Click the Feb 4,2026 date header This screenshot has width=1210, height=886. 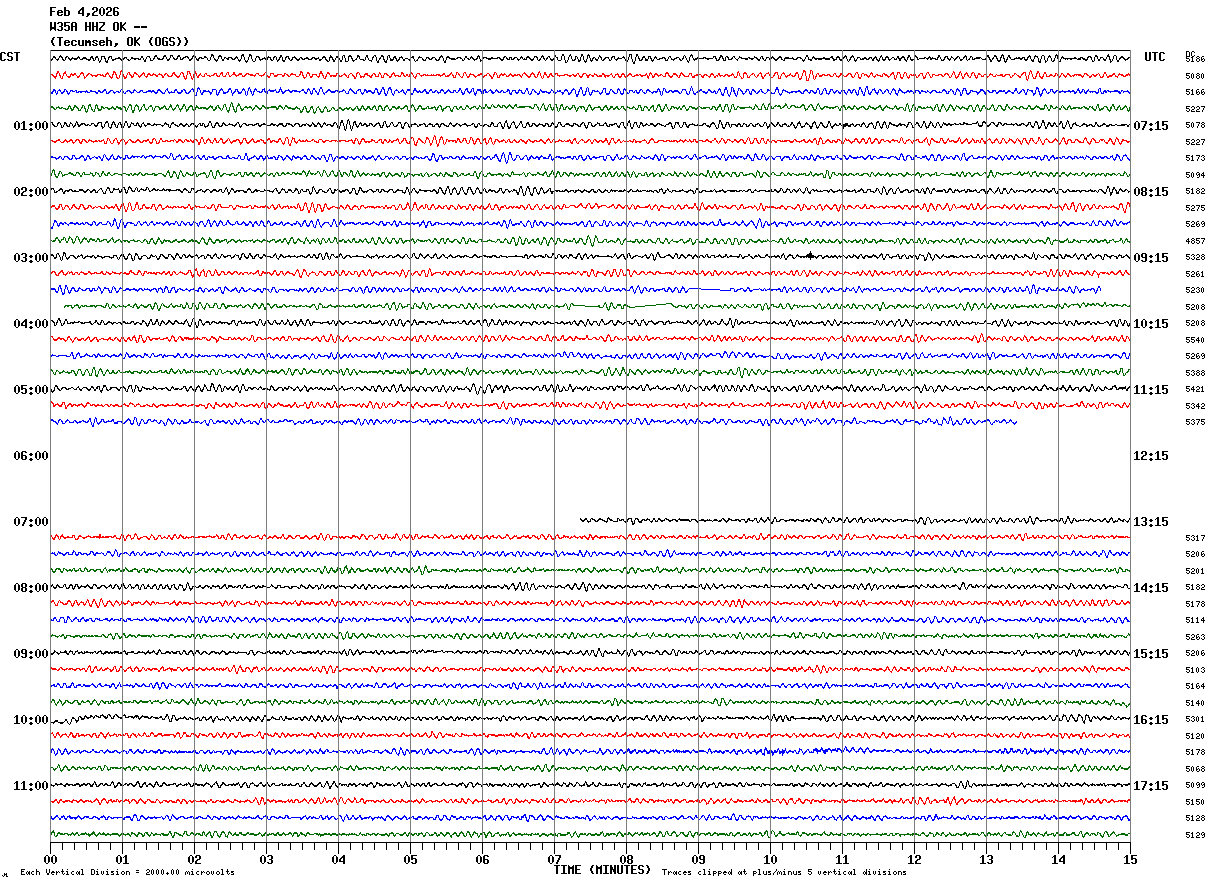click(x=84, y=12)
